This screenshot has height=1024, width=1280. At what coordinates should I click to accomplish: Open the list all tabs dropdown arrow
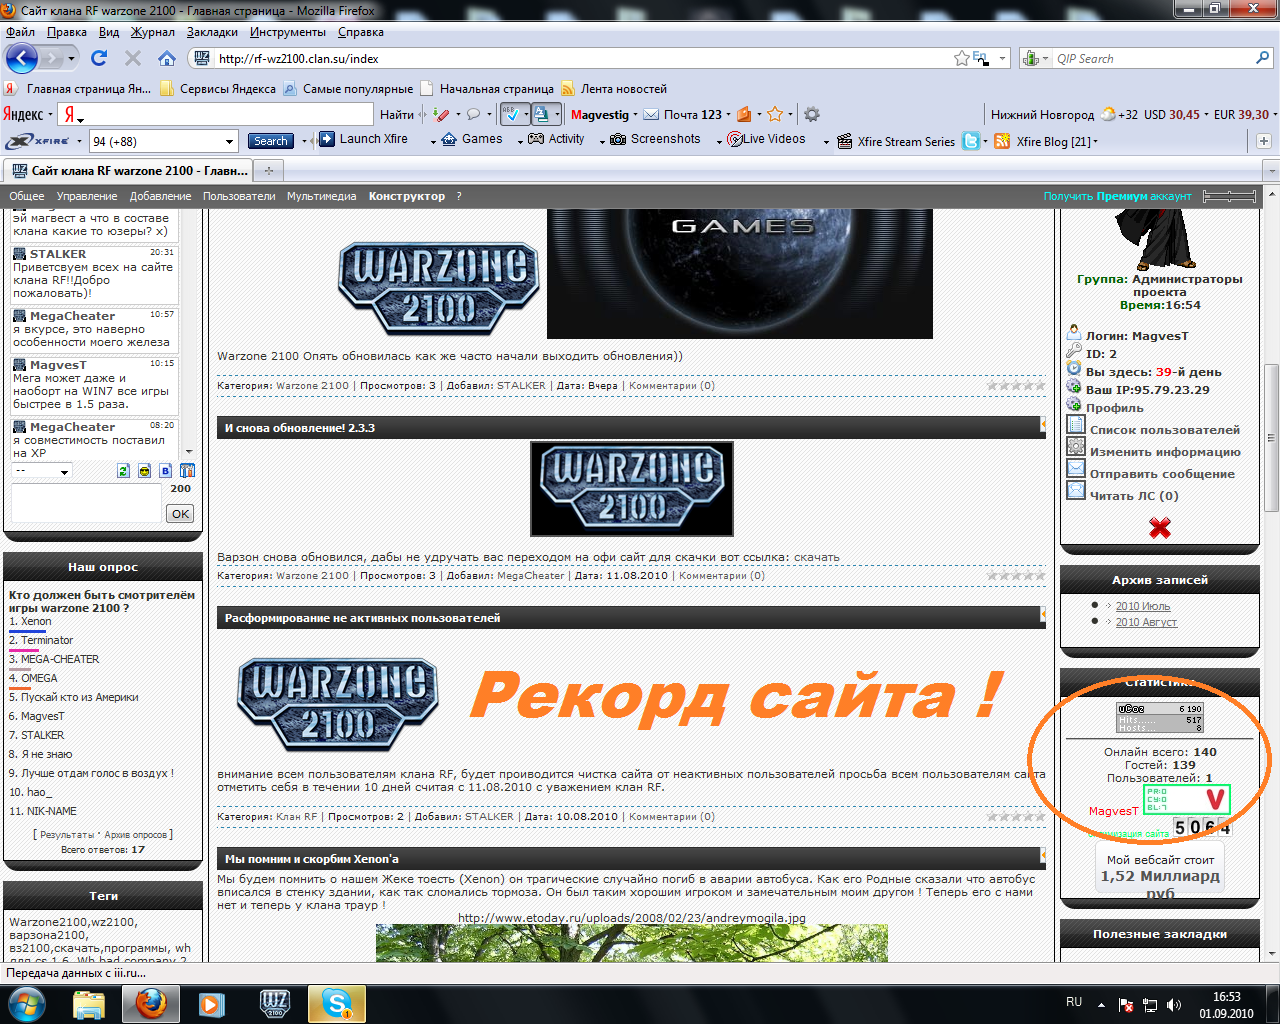[x=1270, y=171]
